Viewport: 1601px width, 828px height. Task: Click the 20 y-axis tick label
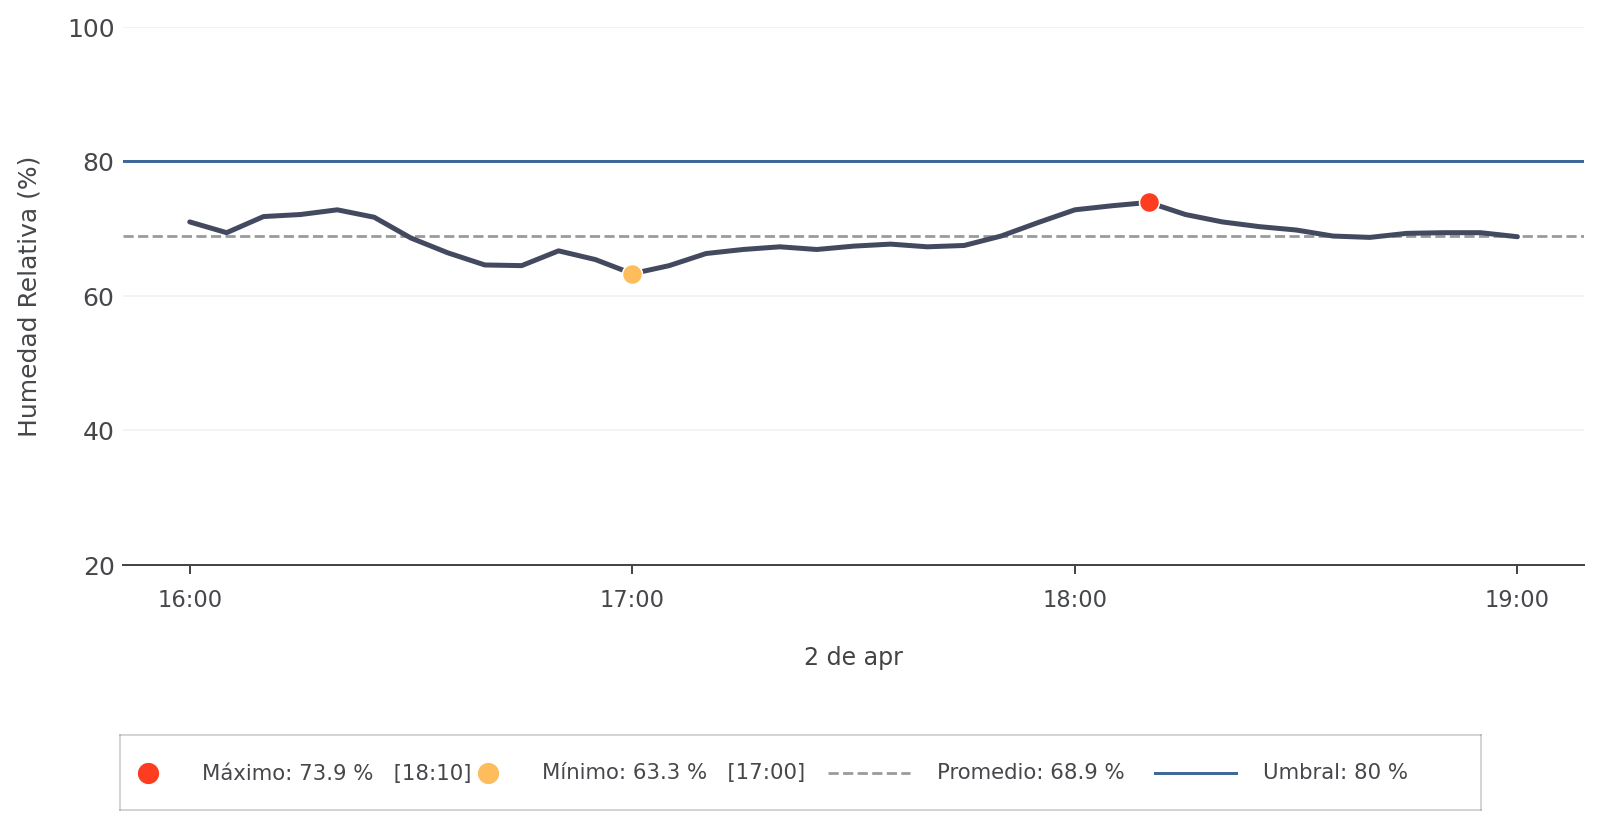click(99, 567)
